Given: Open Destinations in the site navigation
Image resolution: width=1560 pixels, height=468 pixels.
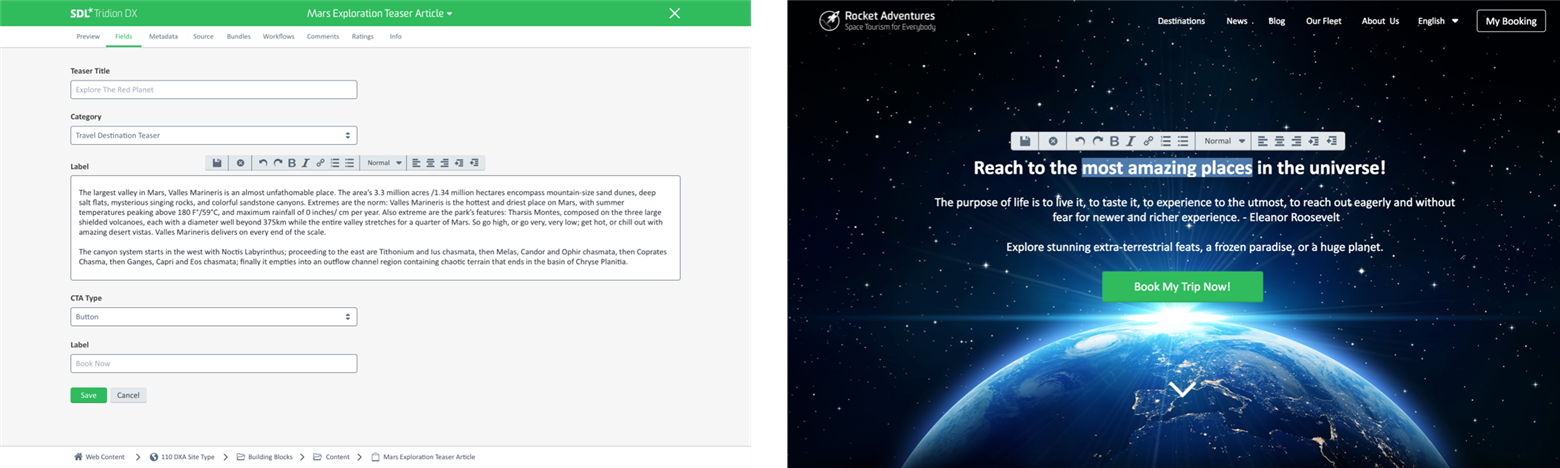Looking at the screenshot, I should 1181,21.
